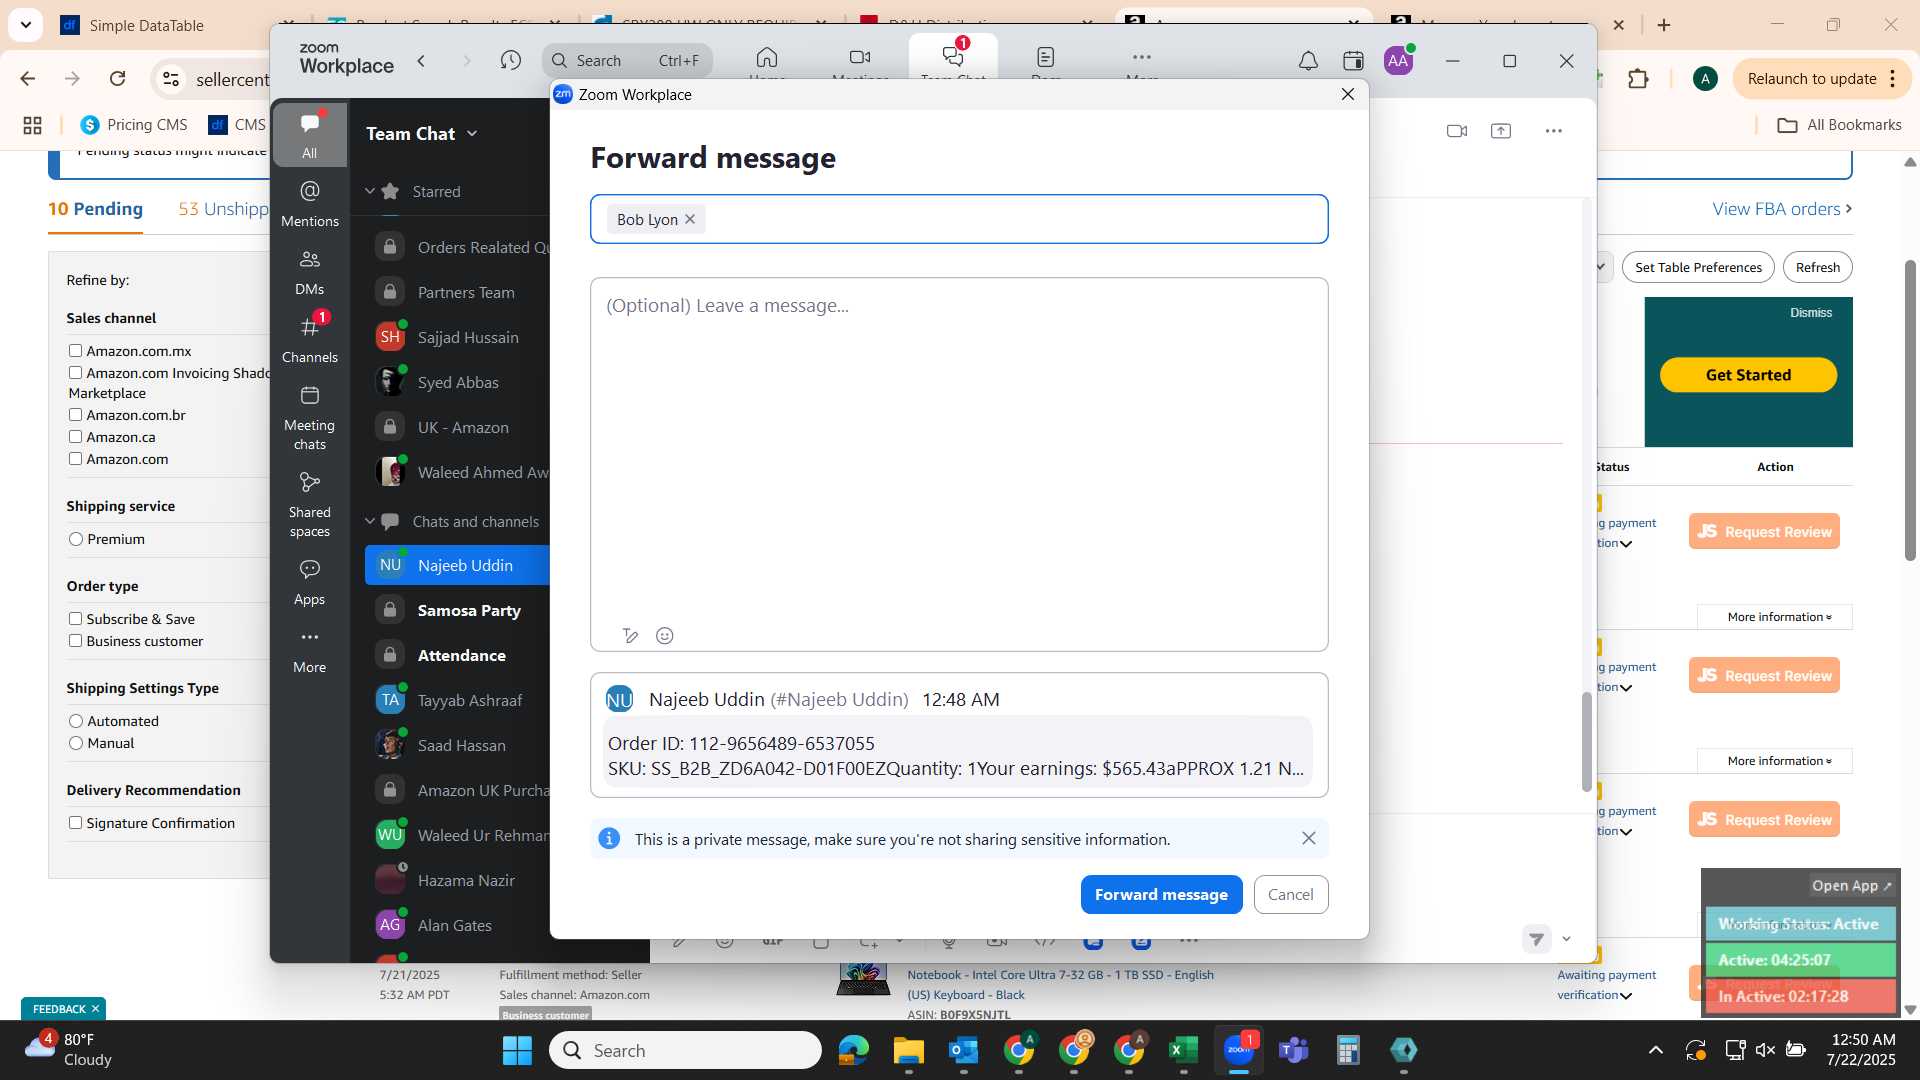Click Forward message button
Viewport: 1920px width, 1080px height.
tap(1161, 894)
